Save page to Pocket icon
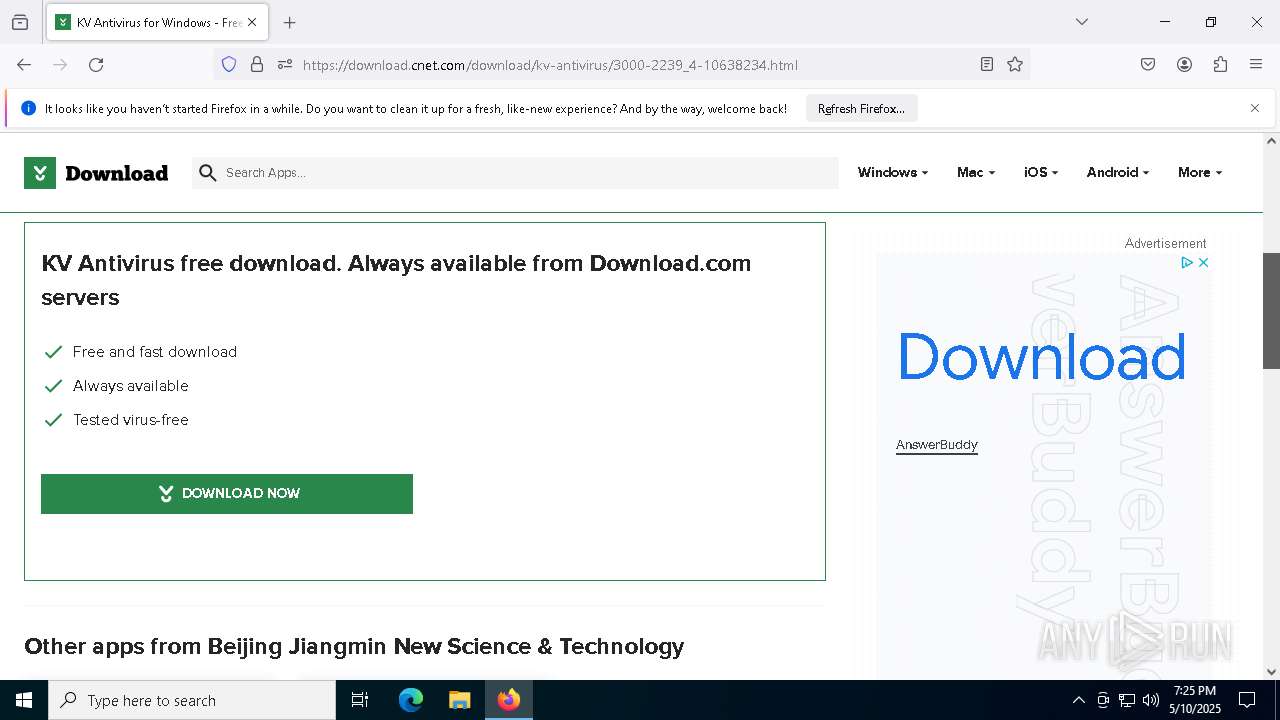The height and width of the screenshot is (720, 1280). (x=1148, y=65)
